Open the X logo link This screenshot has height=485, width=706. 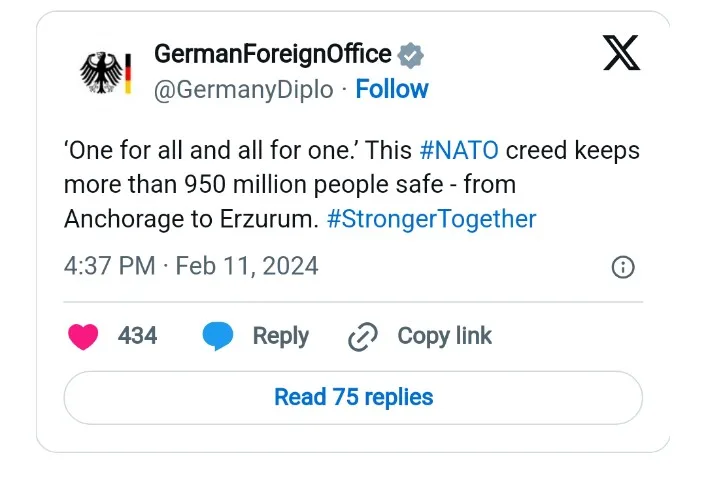(x=621, y=51)
